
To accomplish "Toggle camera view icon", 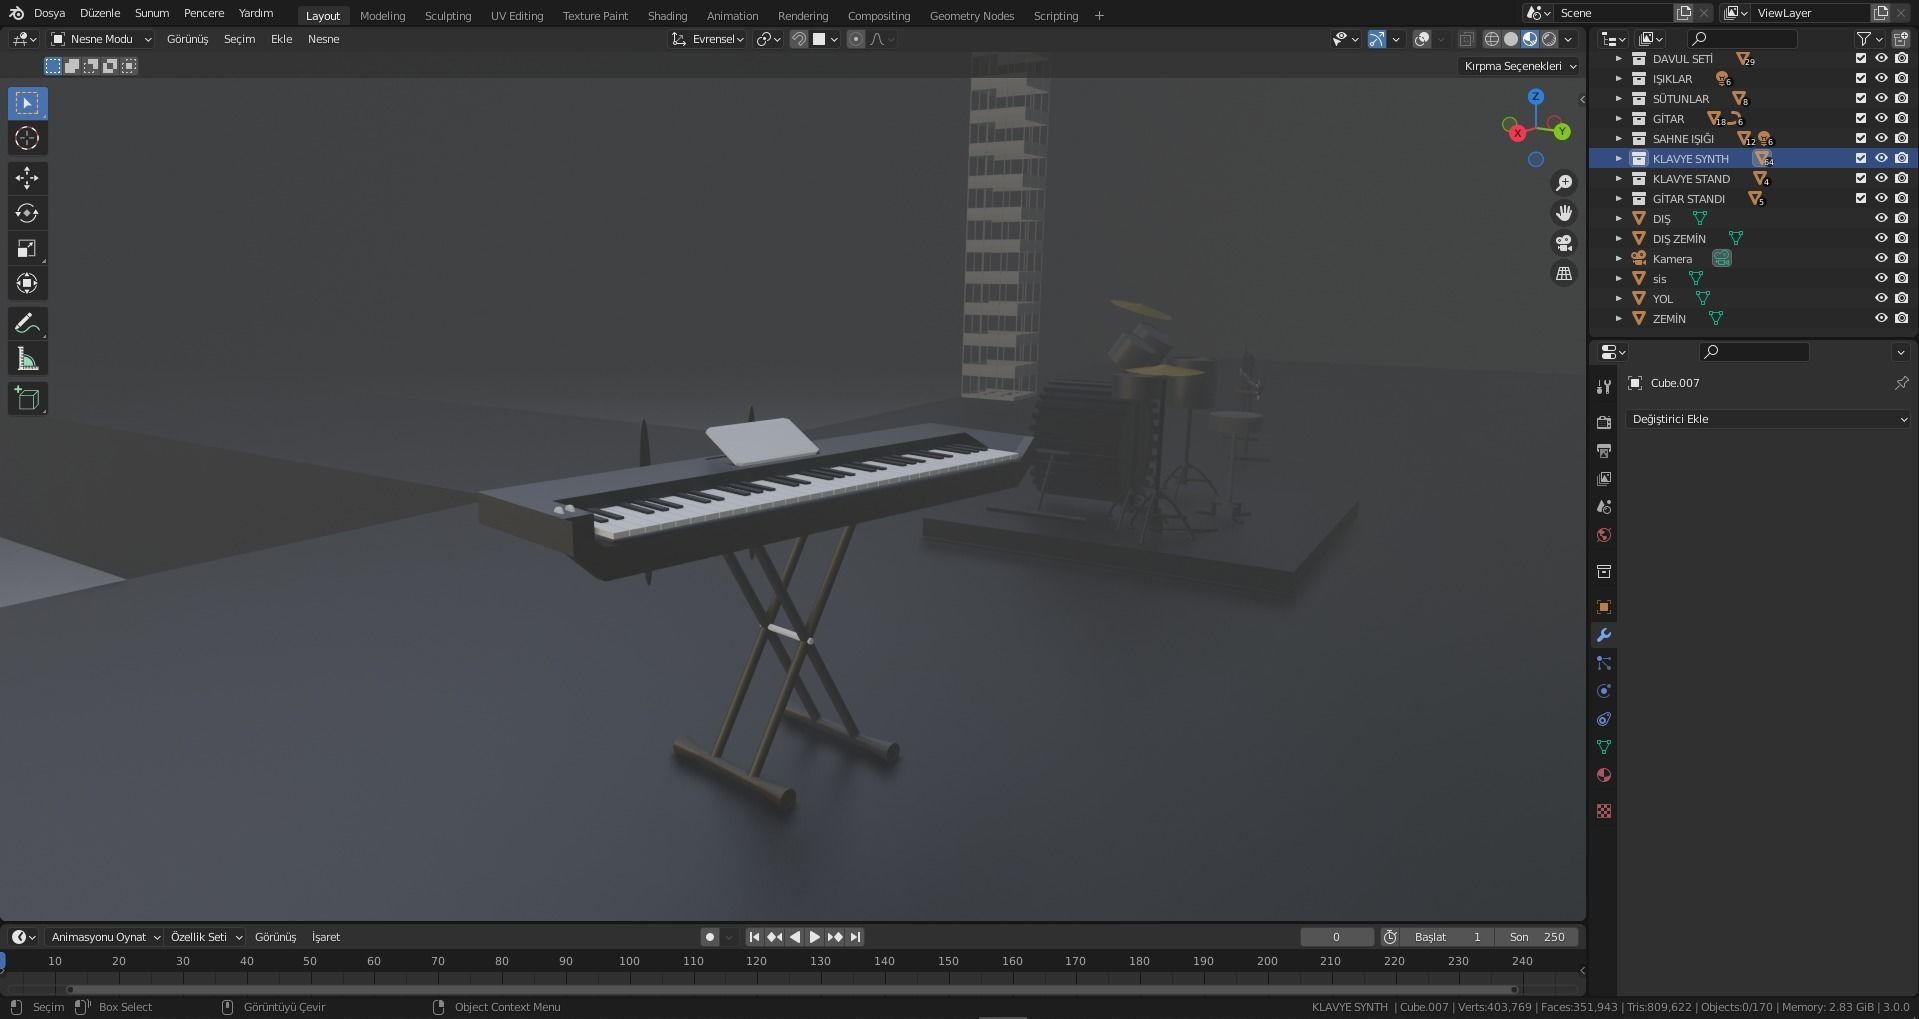I will click(x=1564, y=243).
